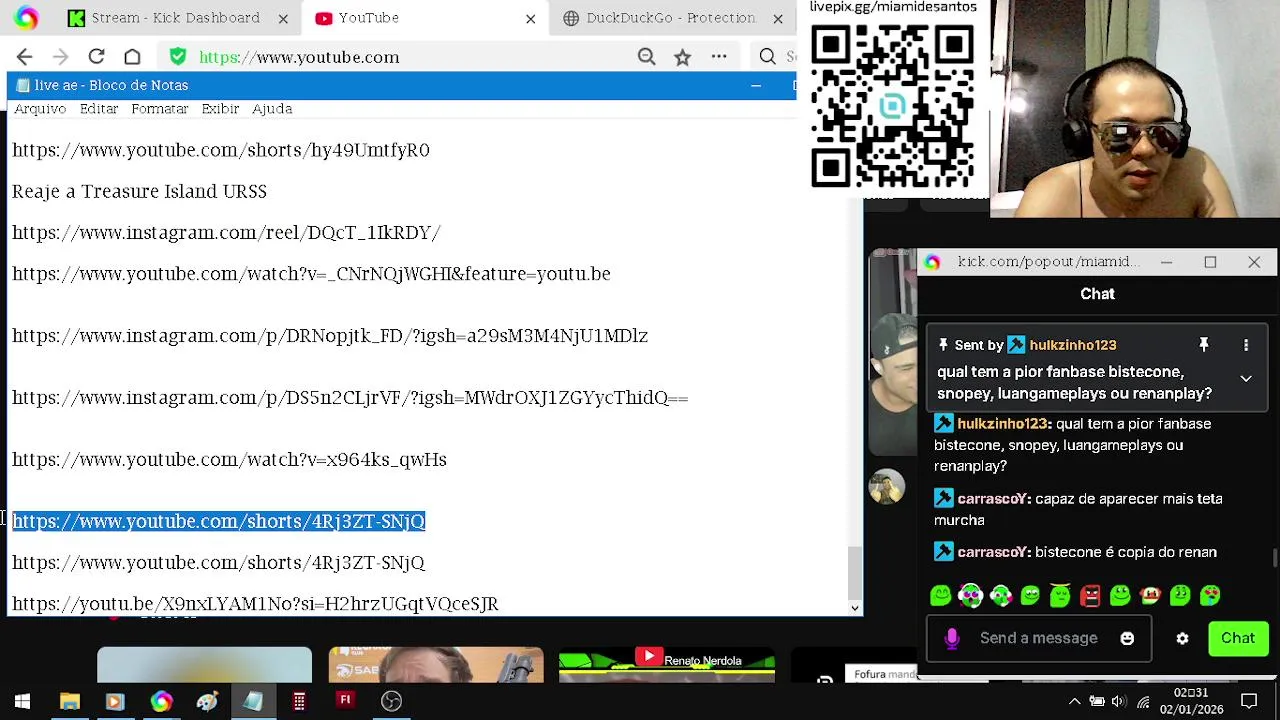This screenshot has width=1280, height=720.
Task: Open OBS Studio from taskbar
Action: click(391, 701)
